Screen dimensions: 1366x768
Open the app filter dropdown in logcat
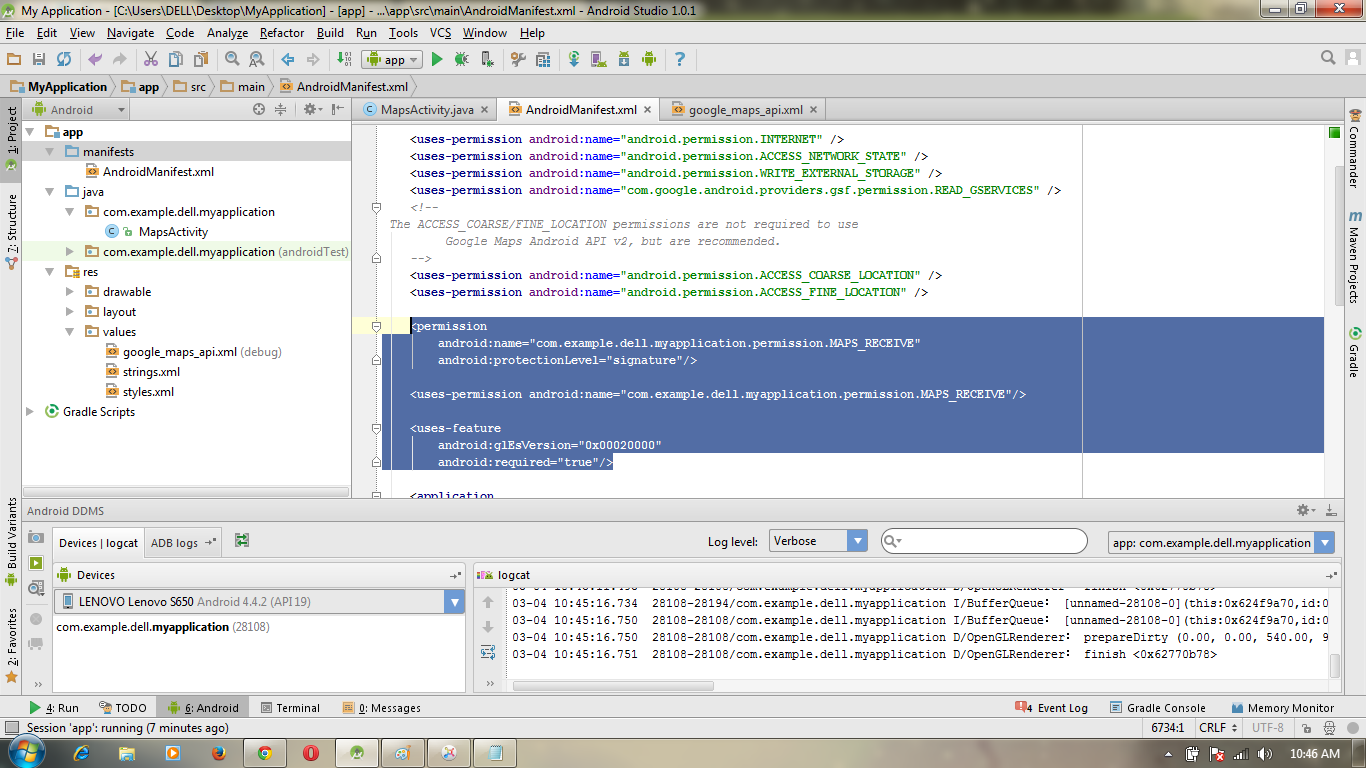click(1221, 543)
